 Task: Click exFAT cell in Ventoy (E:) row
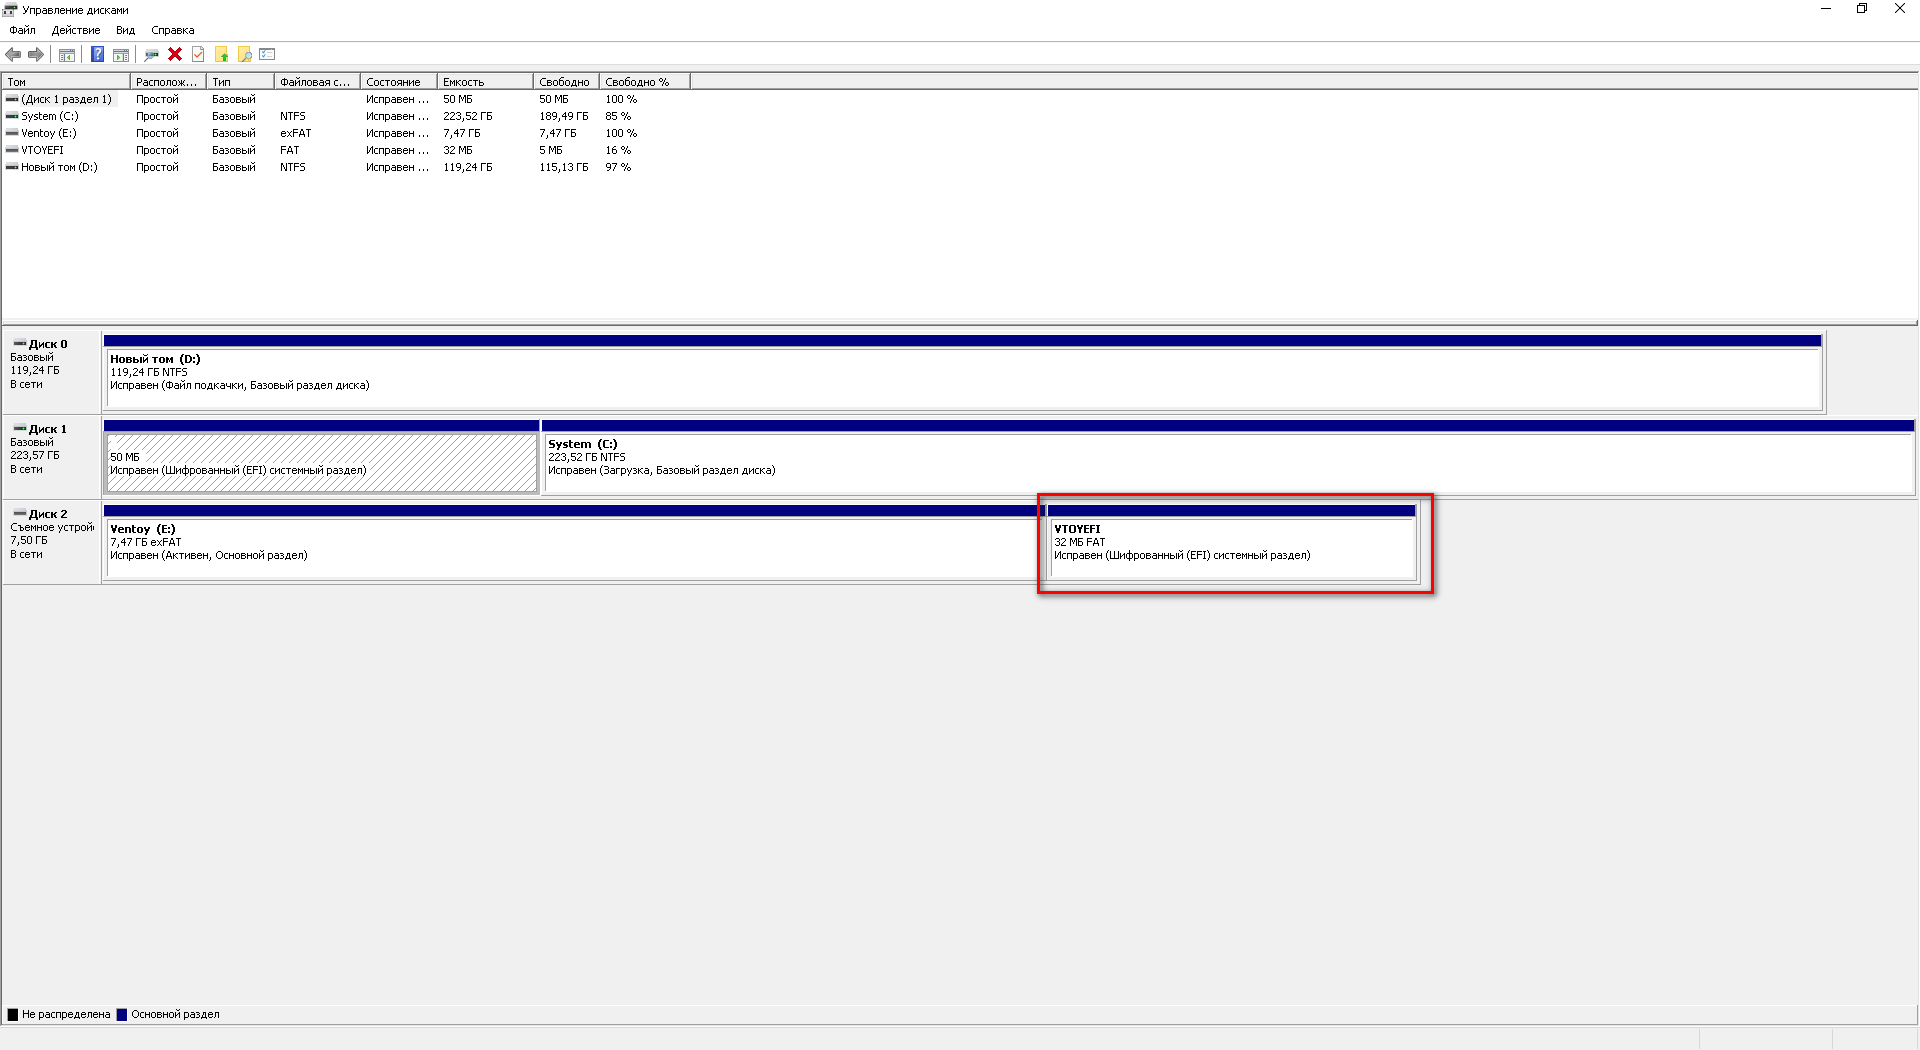pyautogui.click(x=296, y=133)
